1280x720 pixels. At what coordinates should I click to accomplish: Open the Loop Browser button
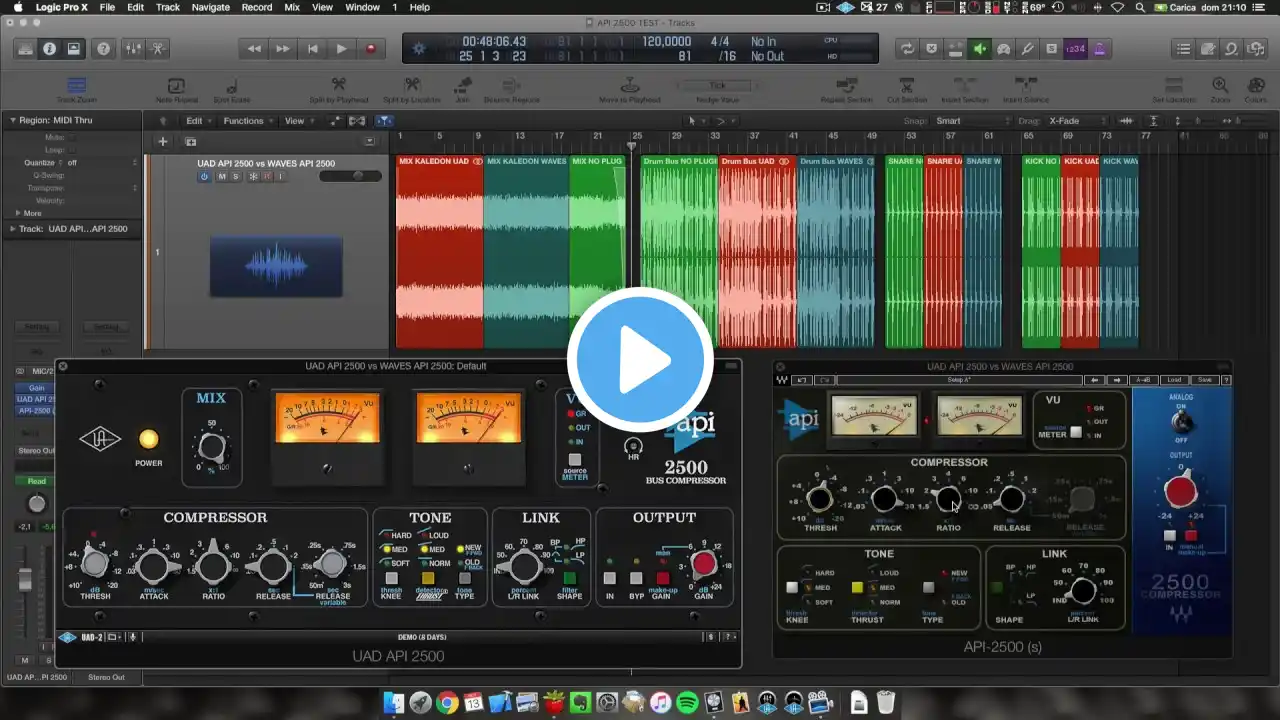(1232, 48)
